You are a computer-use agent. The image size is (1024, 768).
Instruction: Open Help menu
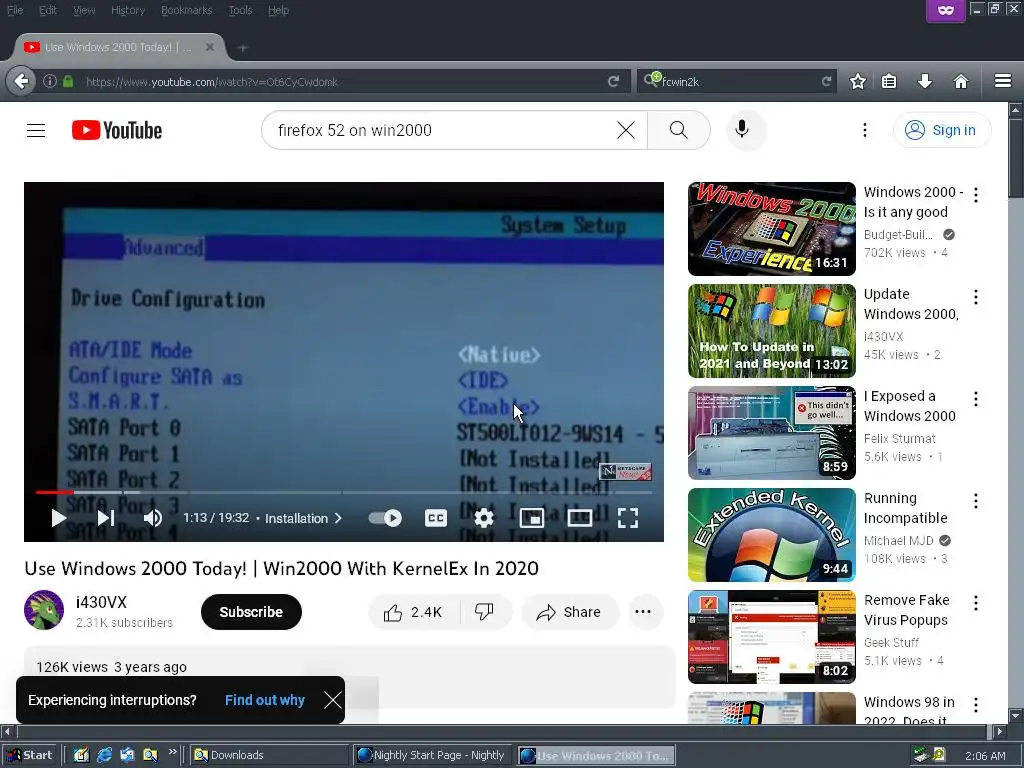278,10
